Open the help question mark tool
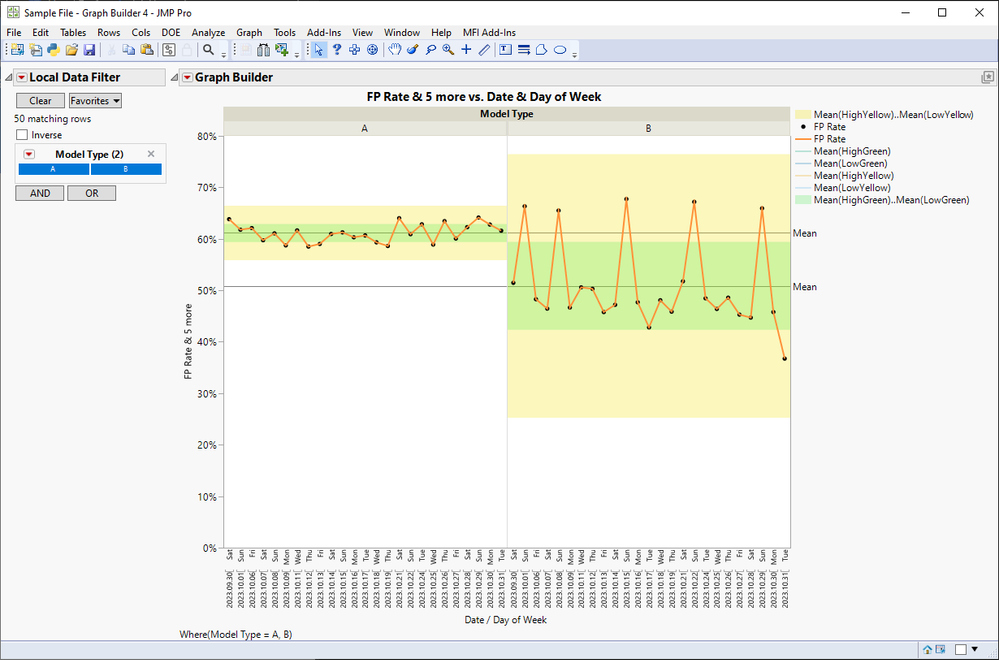 pyautogui.click(x=337, y=50)
